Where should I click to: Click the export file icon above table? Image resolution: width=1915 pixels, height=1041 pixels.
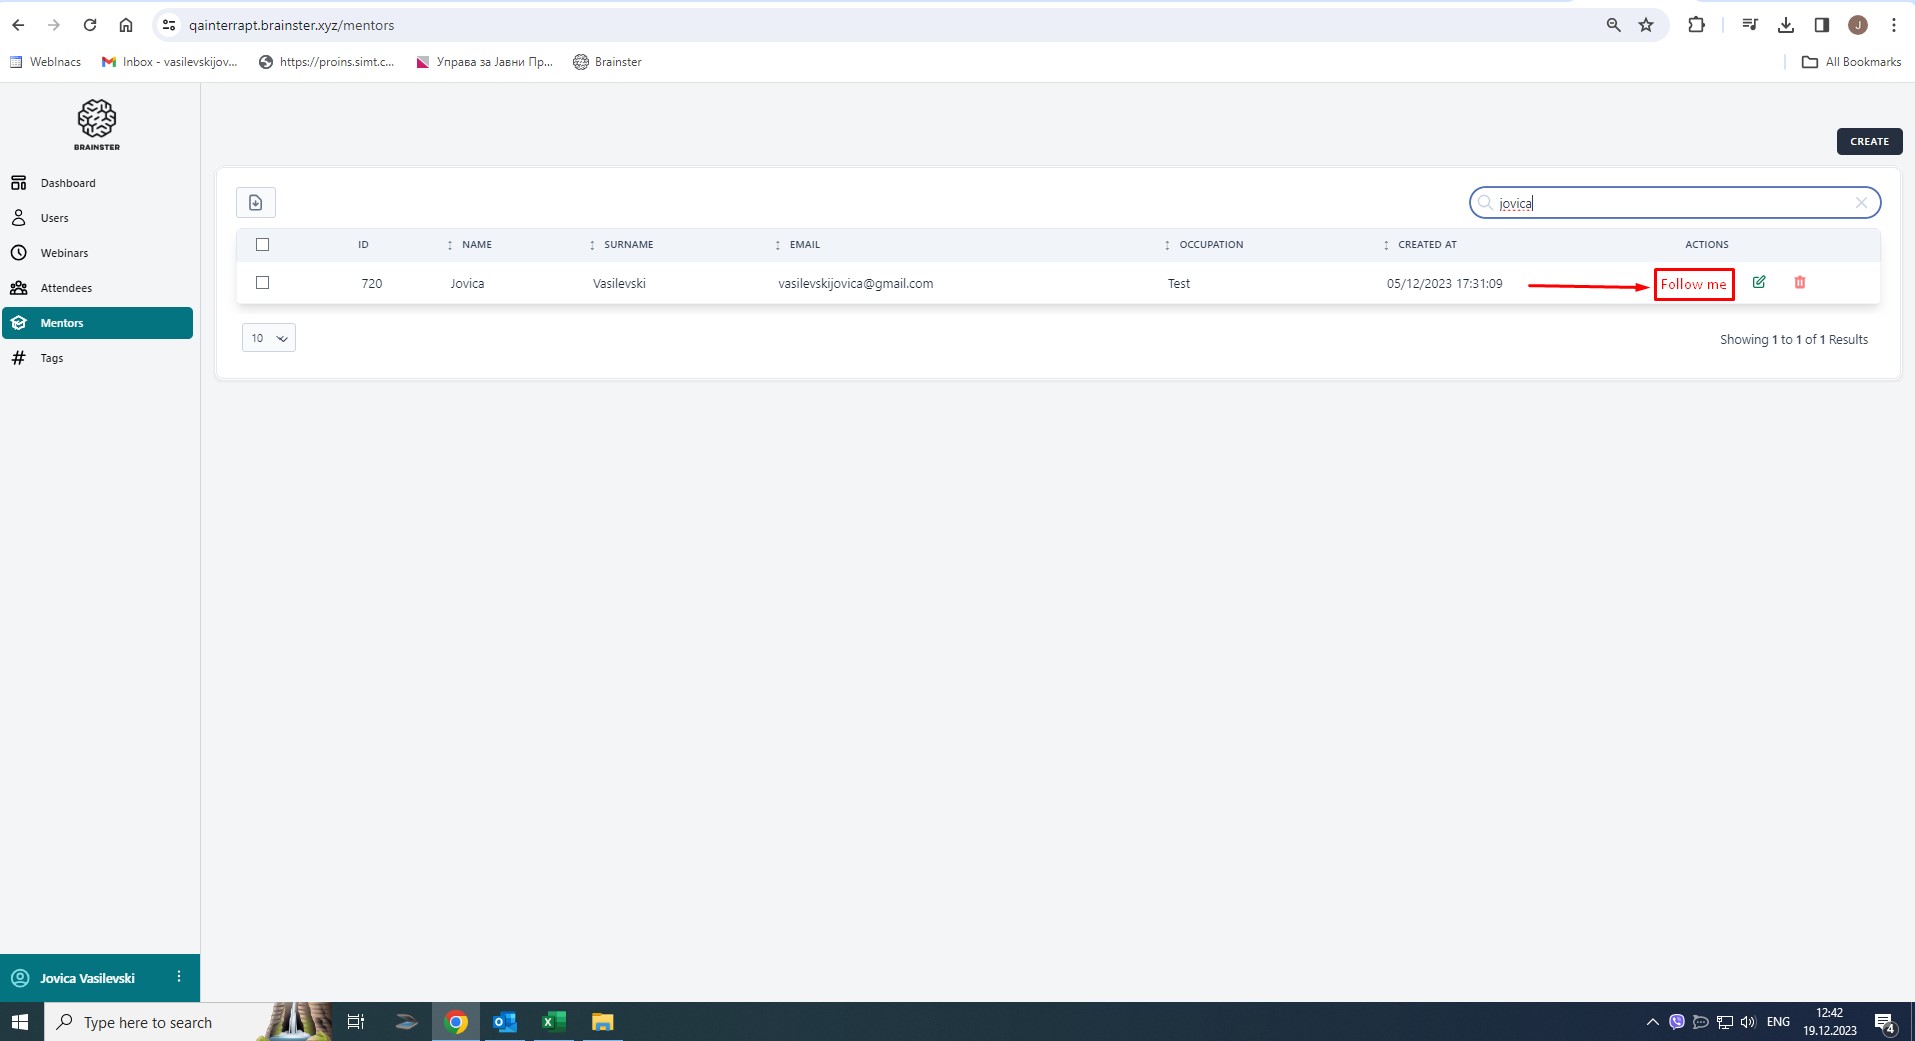(256, 203)
